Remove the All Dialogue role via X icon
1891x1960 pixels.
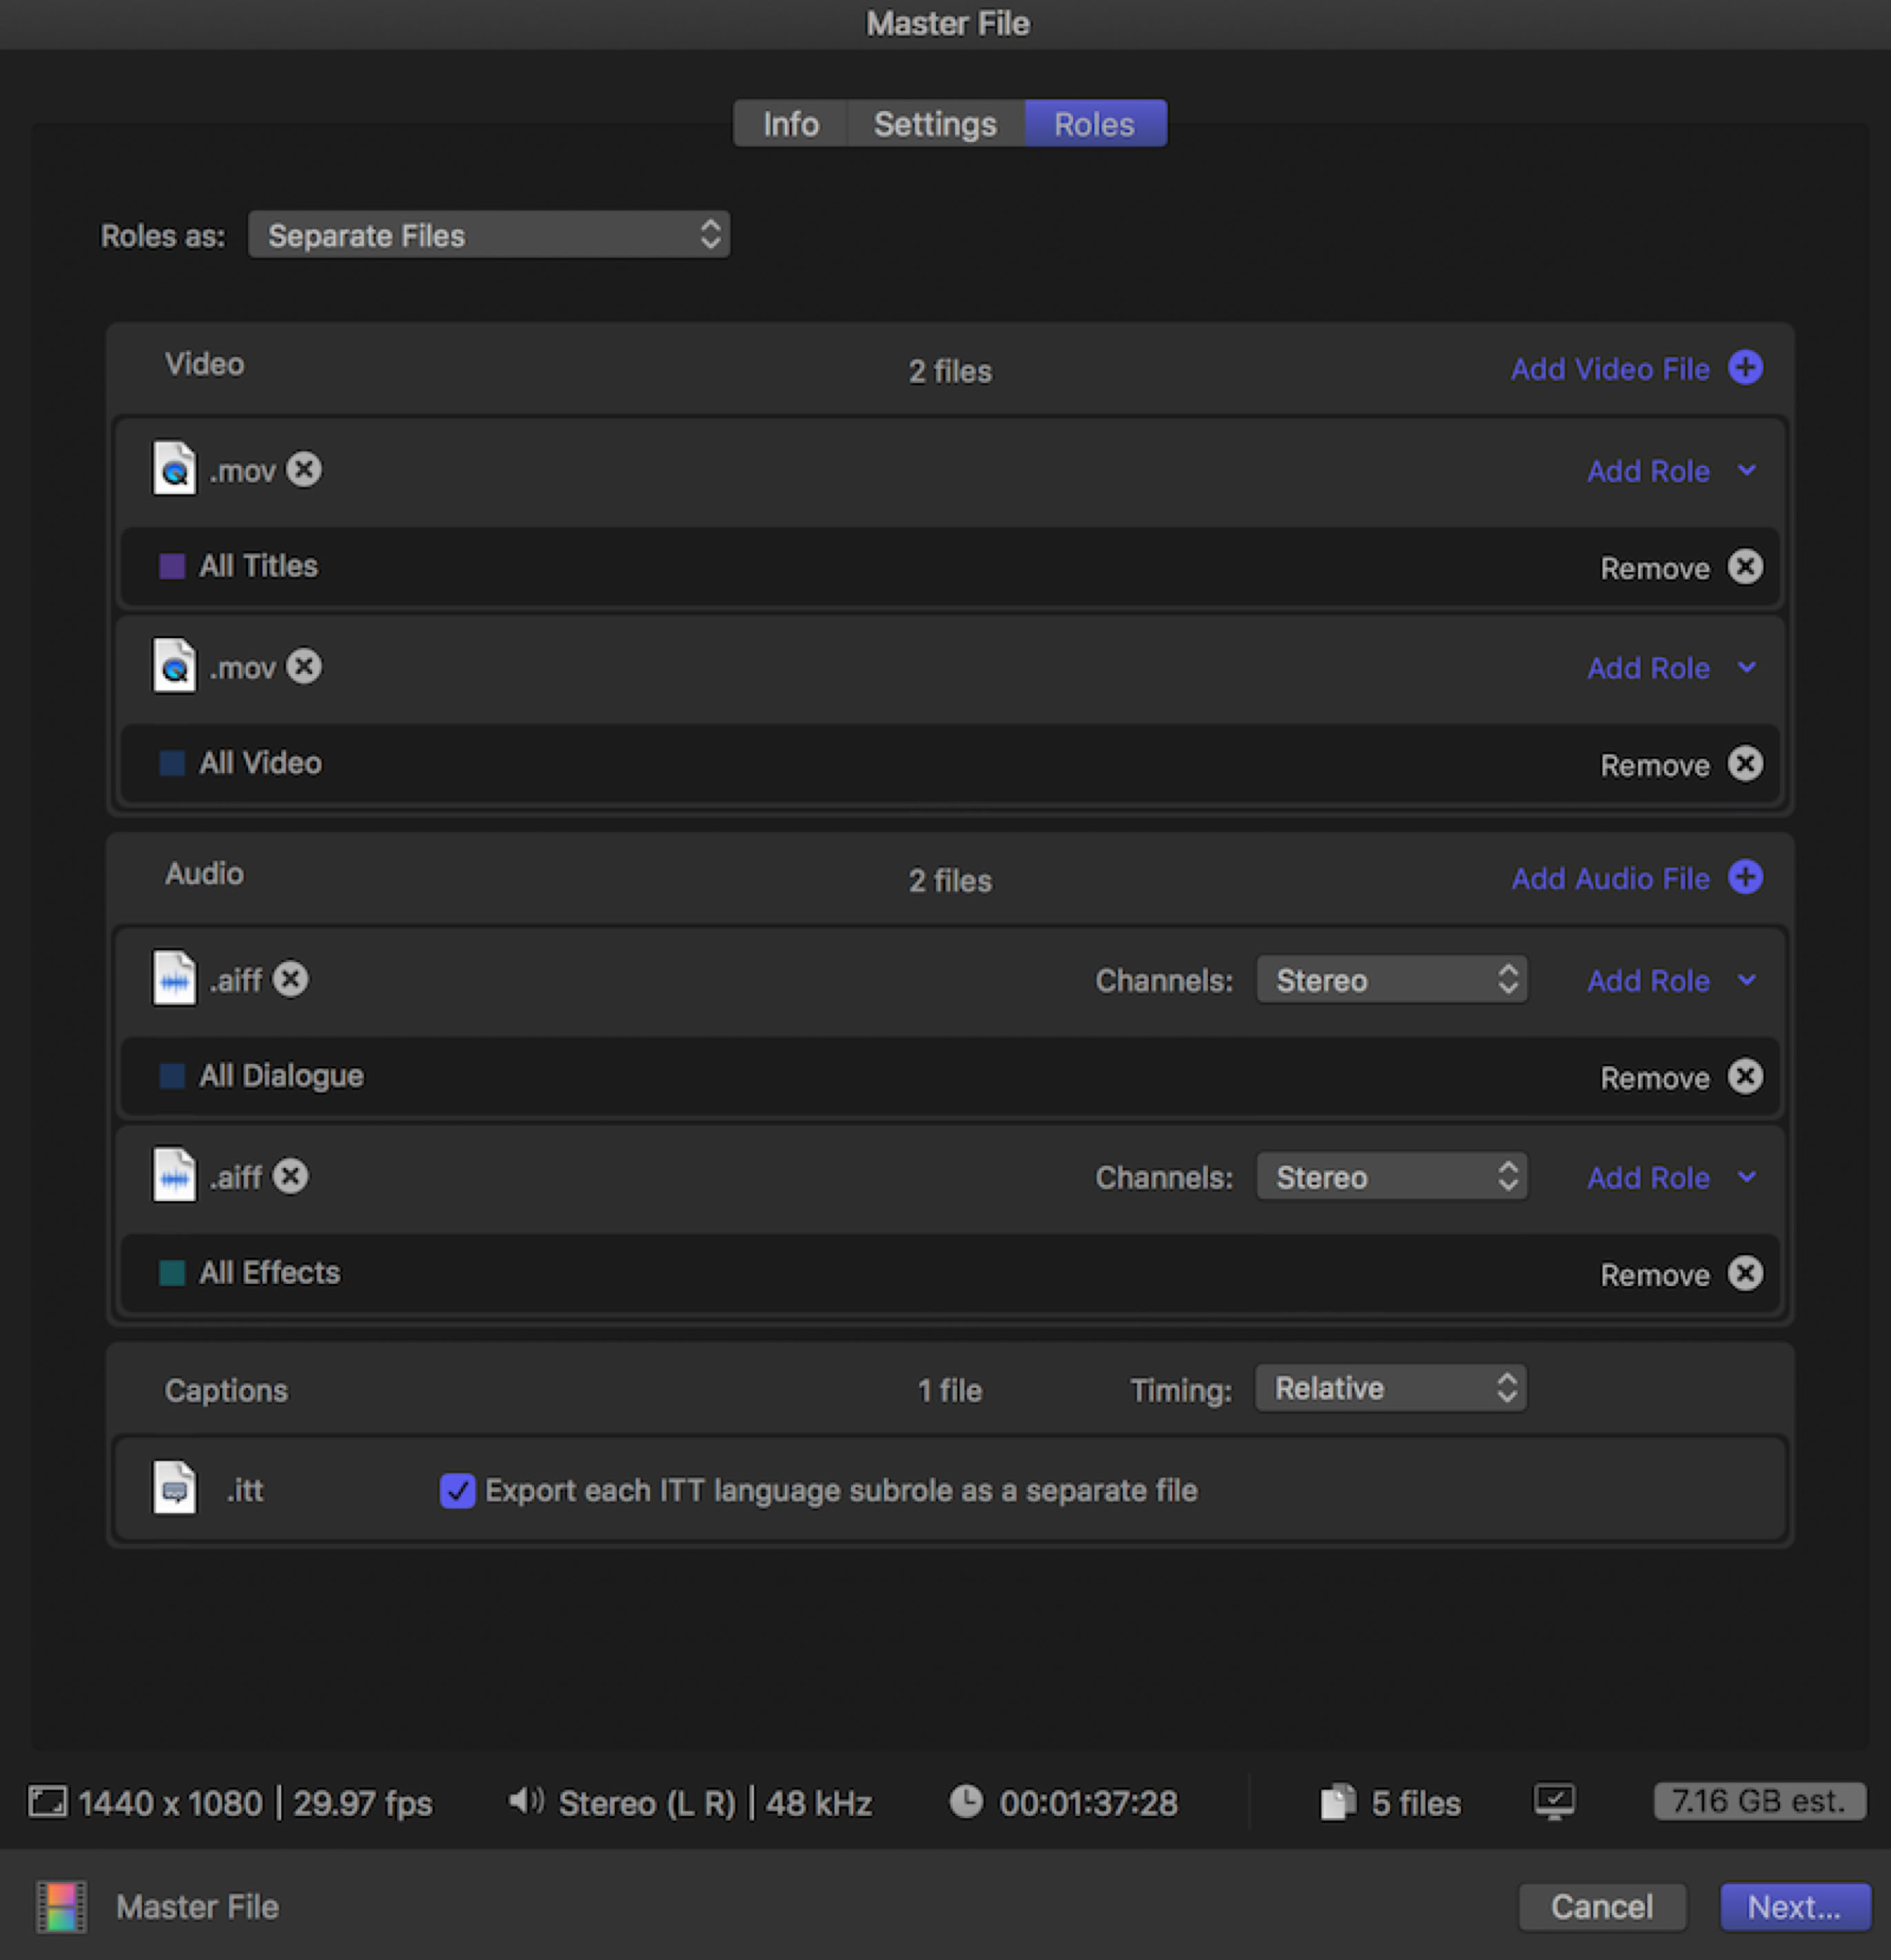point(1745,1077)
